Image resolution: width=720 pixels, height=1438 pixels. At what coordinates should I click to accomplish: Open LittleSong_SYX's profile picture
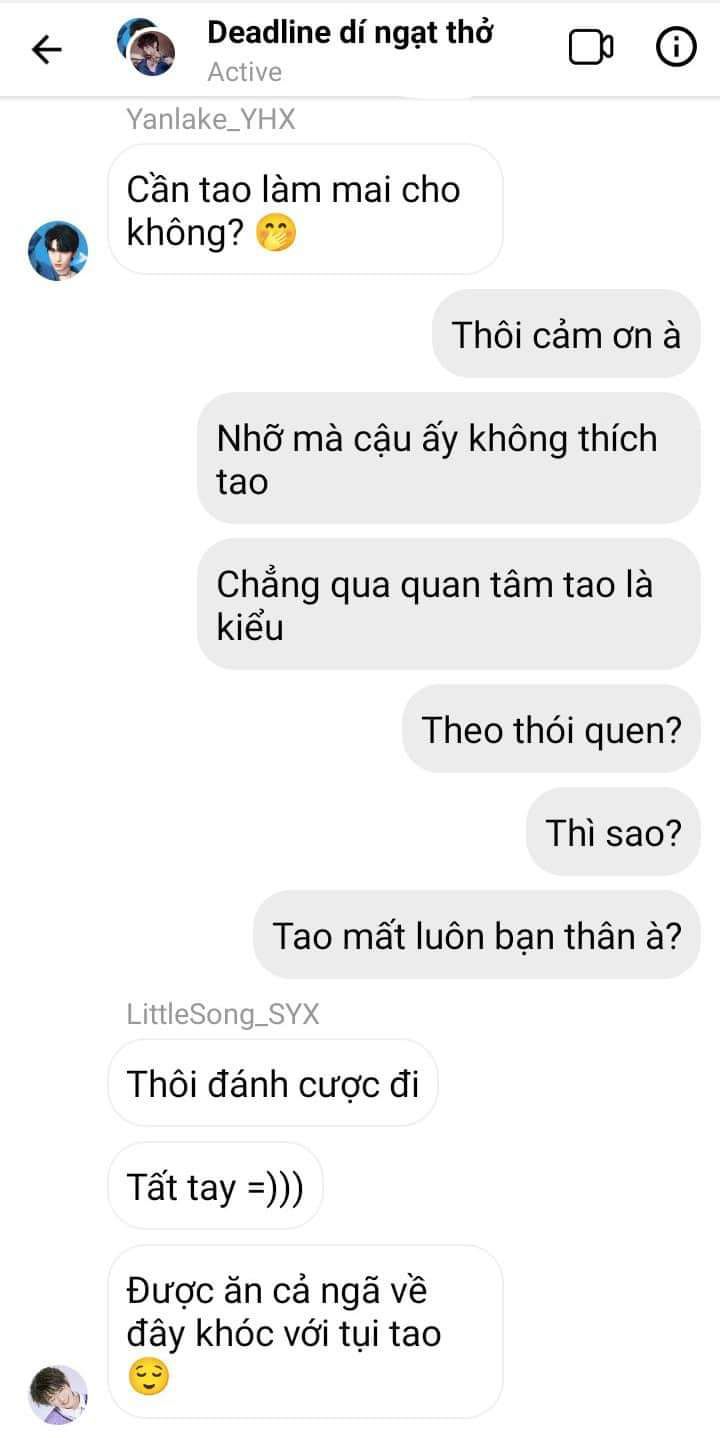58,1394
